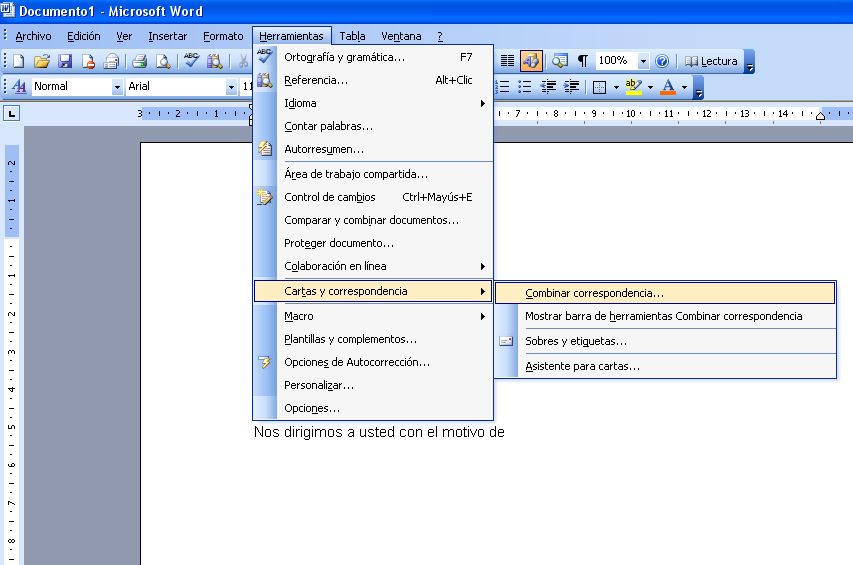The width and height of the screenshot is (853, 565).
Task: Open the Style dropdown showing Normal
Action: (117, 87)
